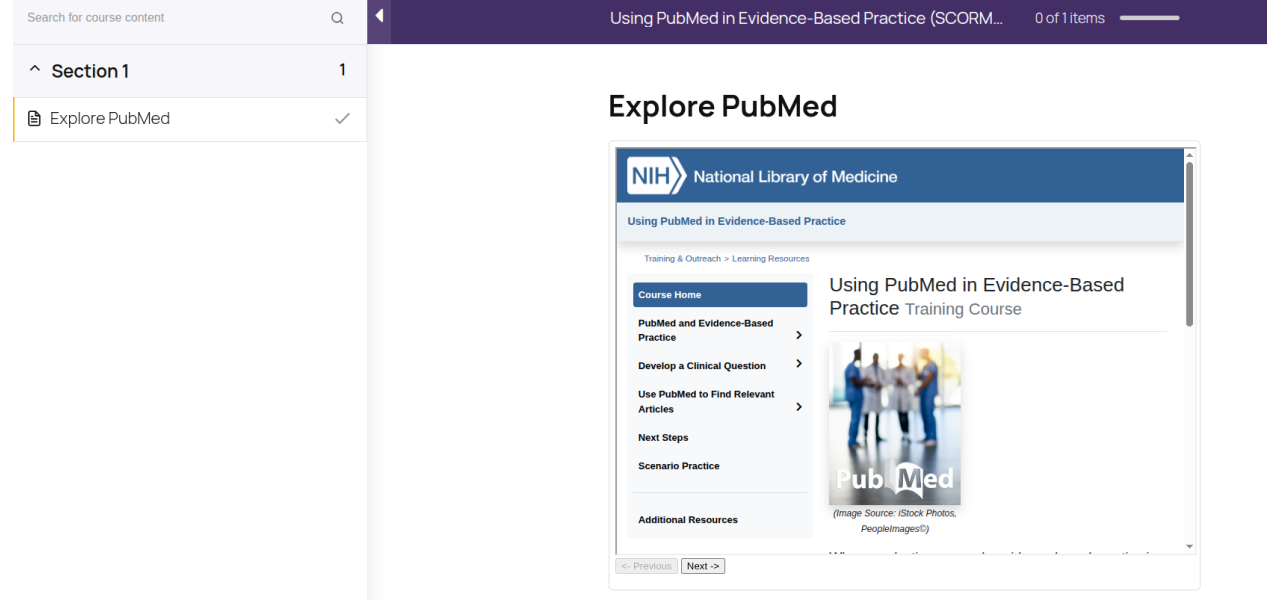Click the disabled <- Previous button

point(646,566)
